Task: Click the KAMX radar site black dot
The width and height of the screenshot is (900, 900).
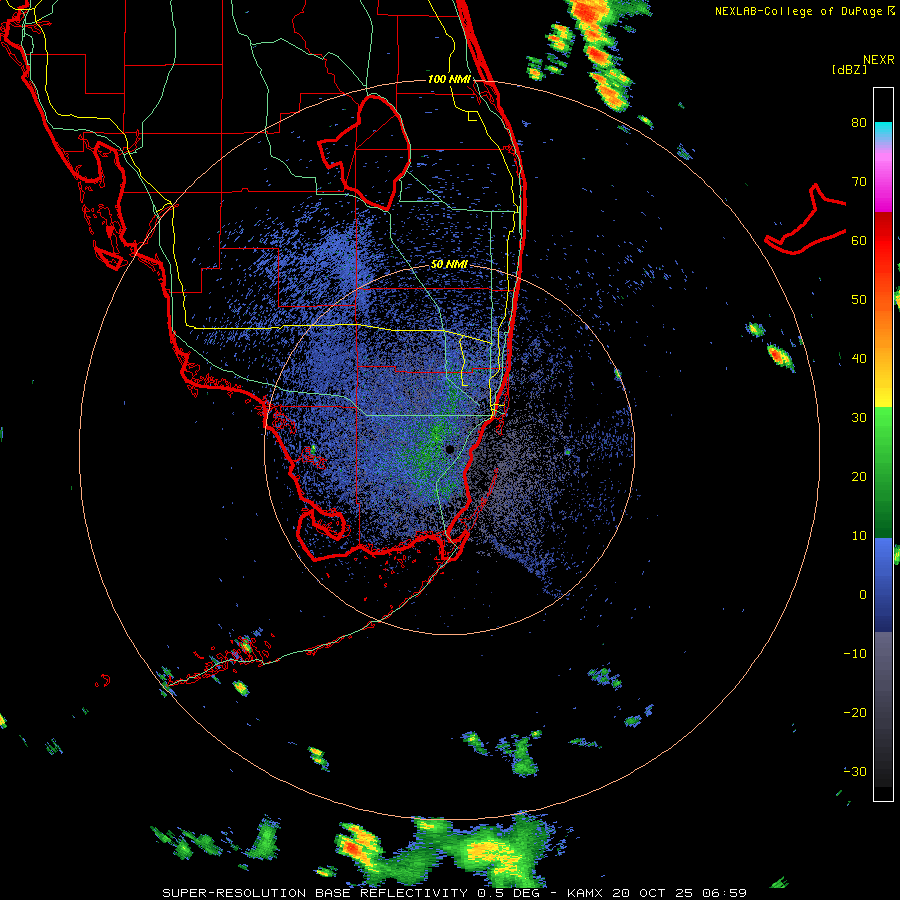Action: (x=449, y=449)
